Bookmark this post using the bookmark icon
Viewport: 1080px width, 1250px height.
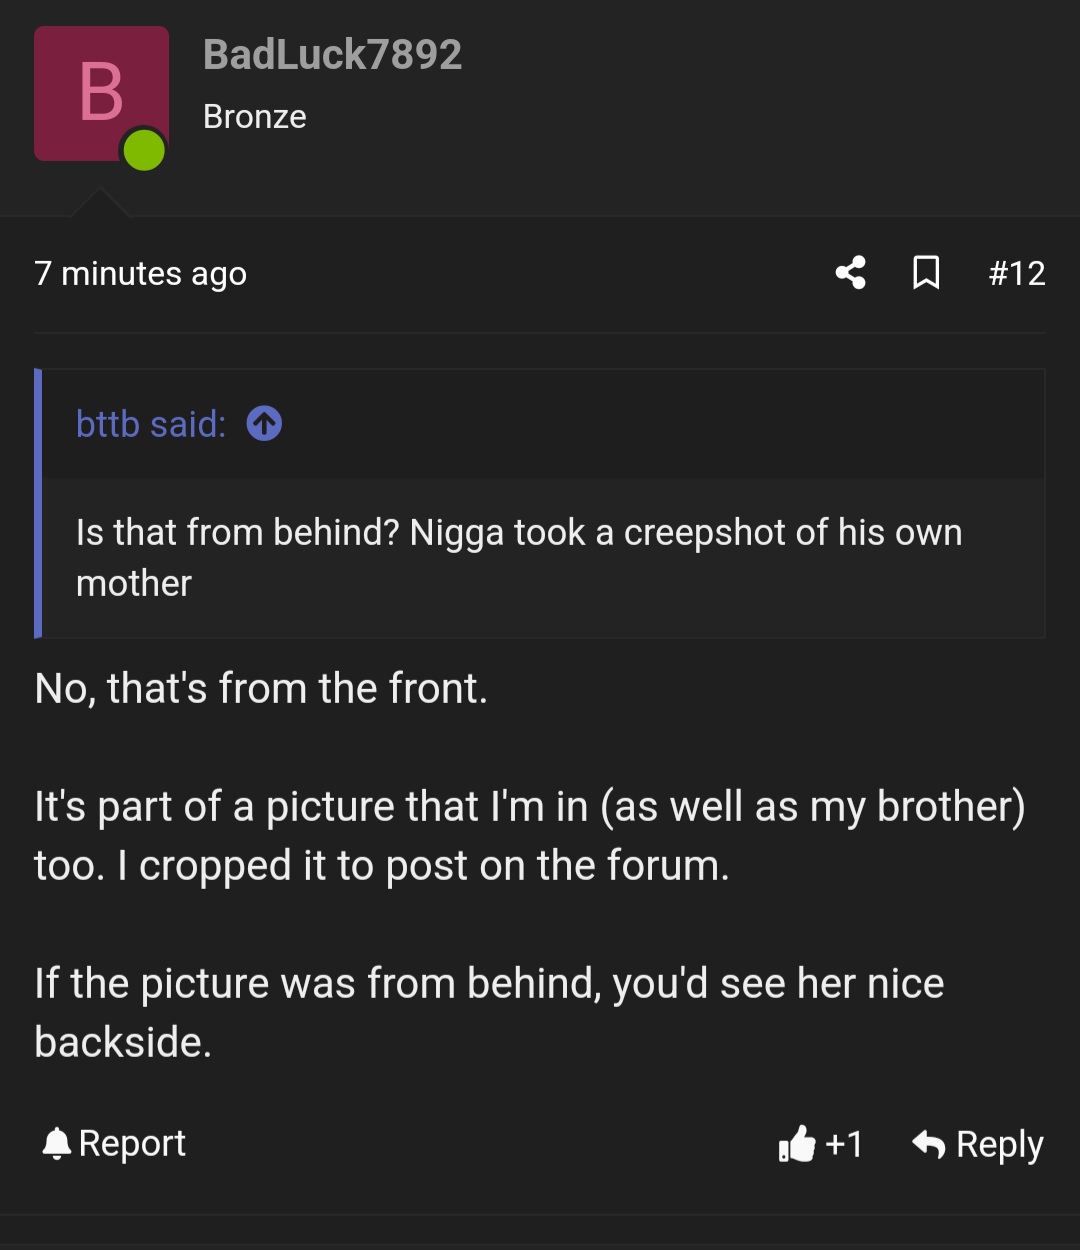pos(925,272)
